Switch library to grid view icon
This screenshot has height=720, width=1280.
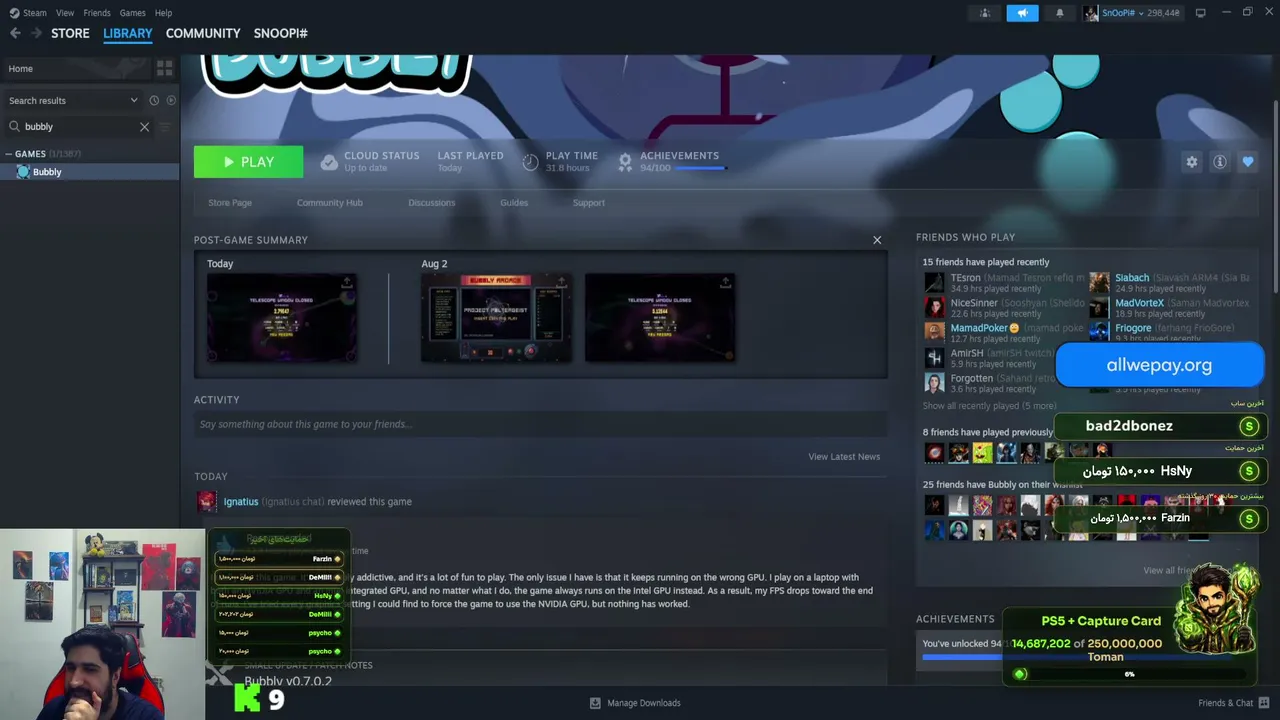[165, 68]
